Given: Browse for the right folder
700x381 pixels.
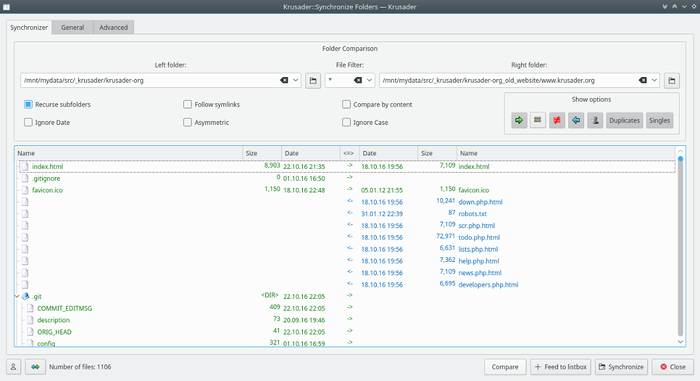Looking at the screenshot, I should 671,81.
